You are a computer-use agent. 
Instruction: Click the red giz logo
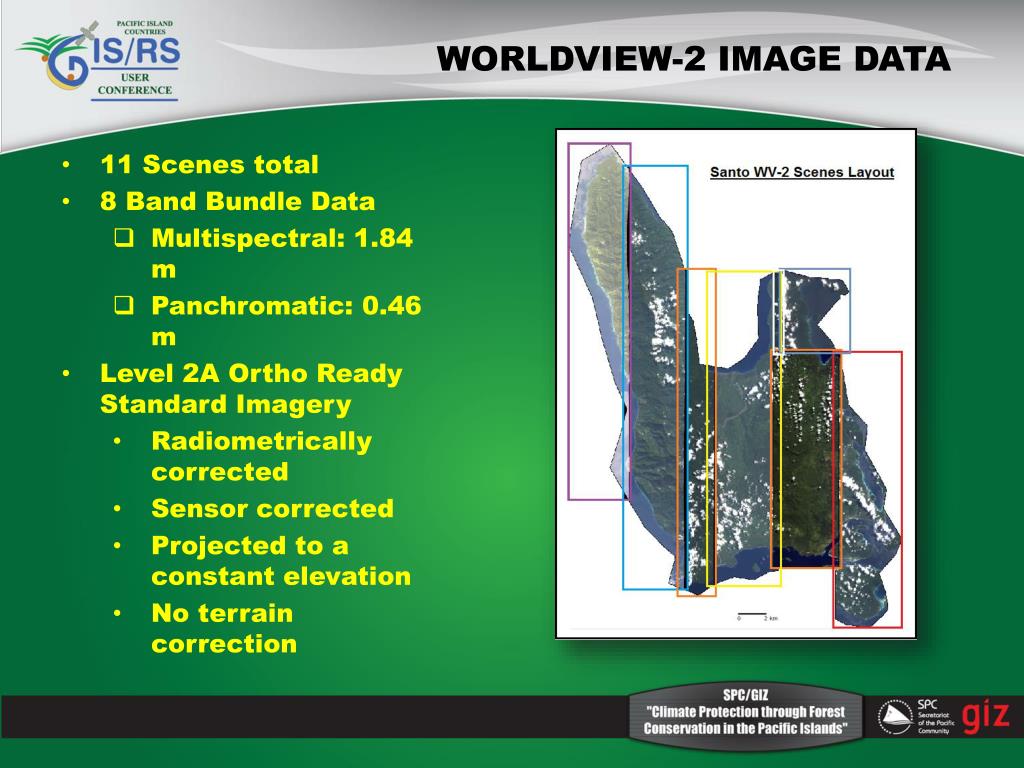pyautogui.click(x=985, y=715)
